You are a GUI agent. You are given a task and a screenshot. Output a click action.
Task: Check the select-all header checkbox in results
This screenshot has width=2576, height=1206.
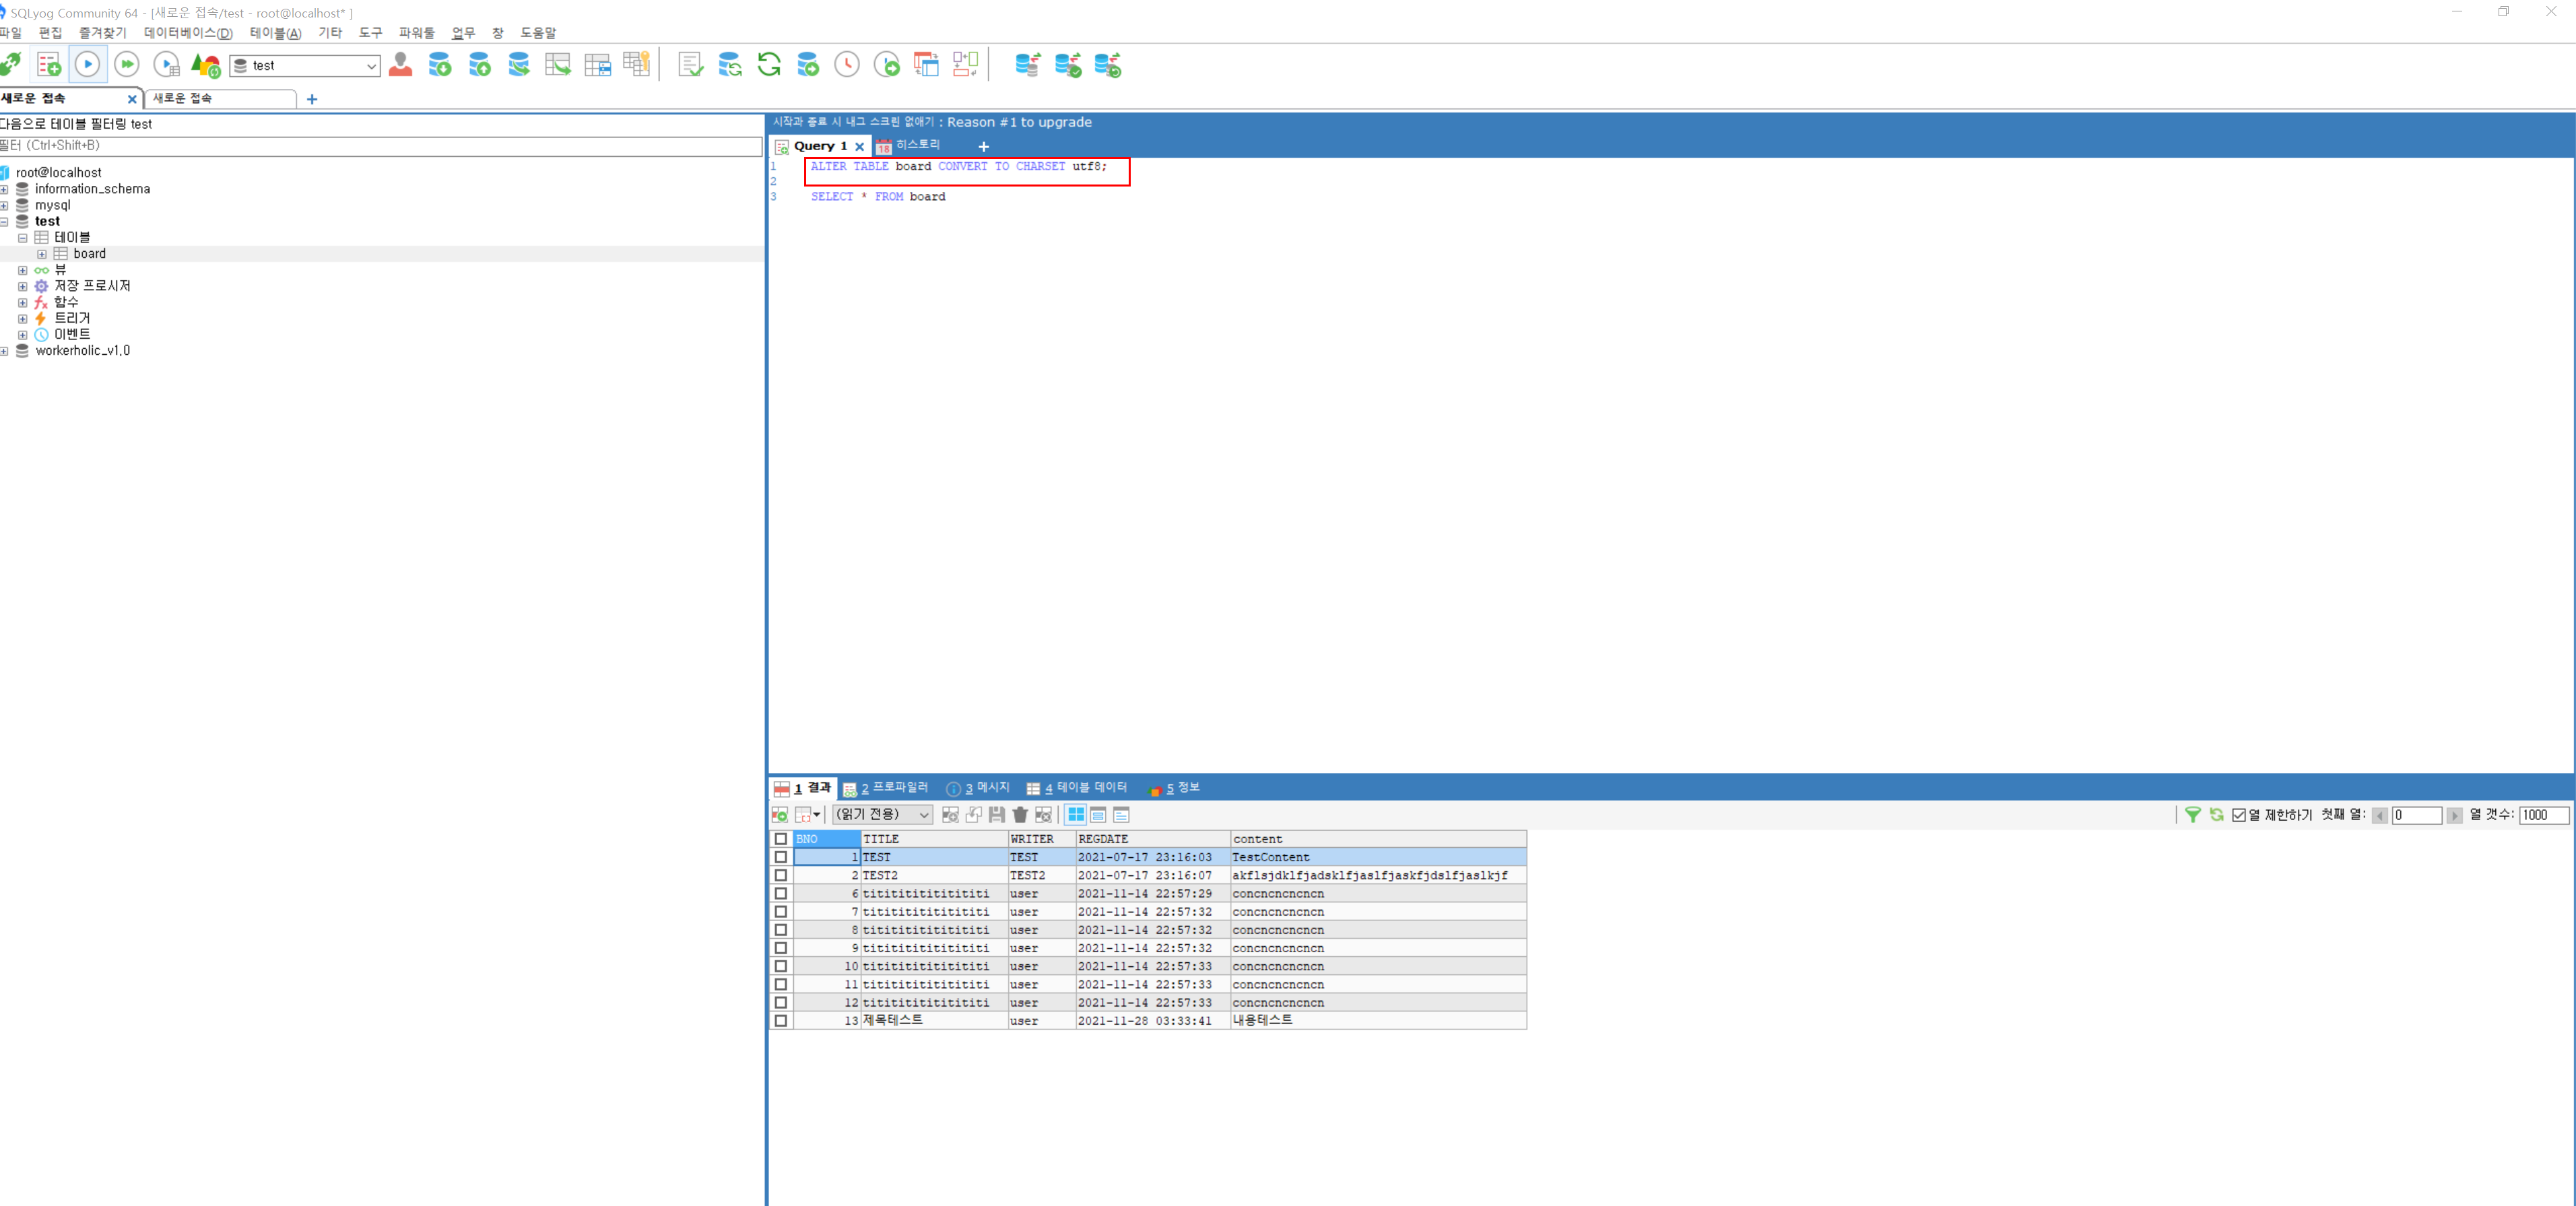pos(781,839)
